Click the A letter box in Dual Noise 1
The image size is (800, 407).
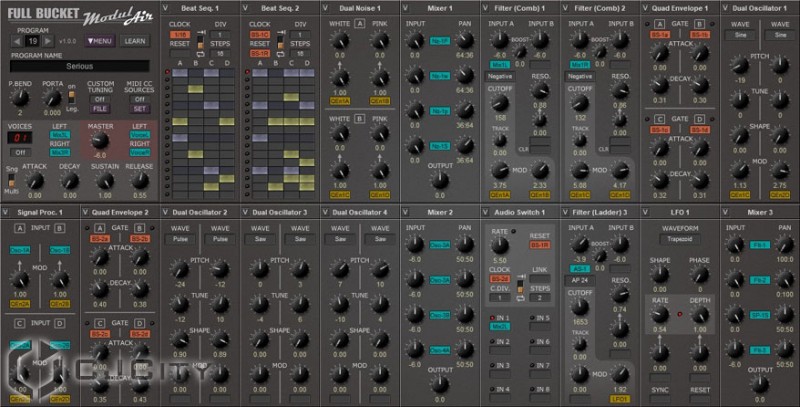pyautogui.click(x=360, y=23)
